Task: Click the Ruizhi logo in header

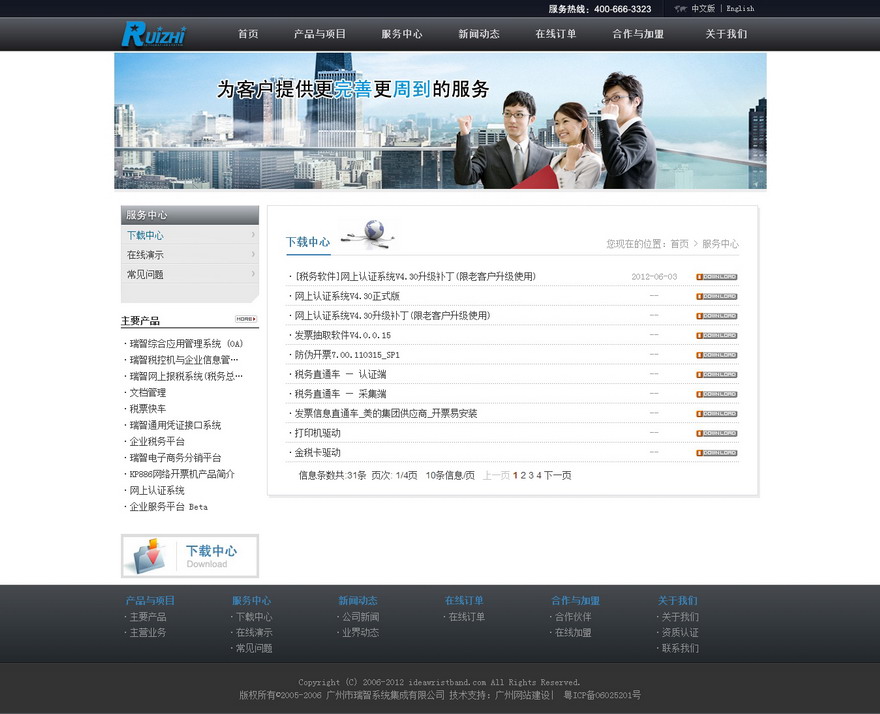Action: point(154,34)
